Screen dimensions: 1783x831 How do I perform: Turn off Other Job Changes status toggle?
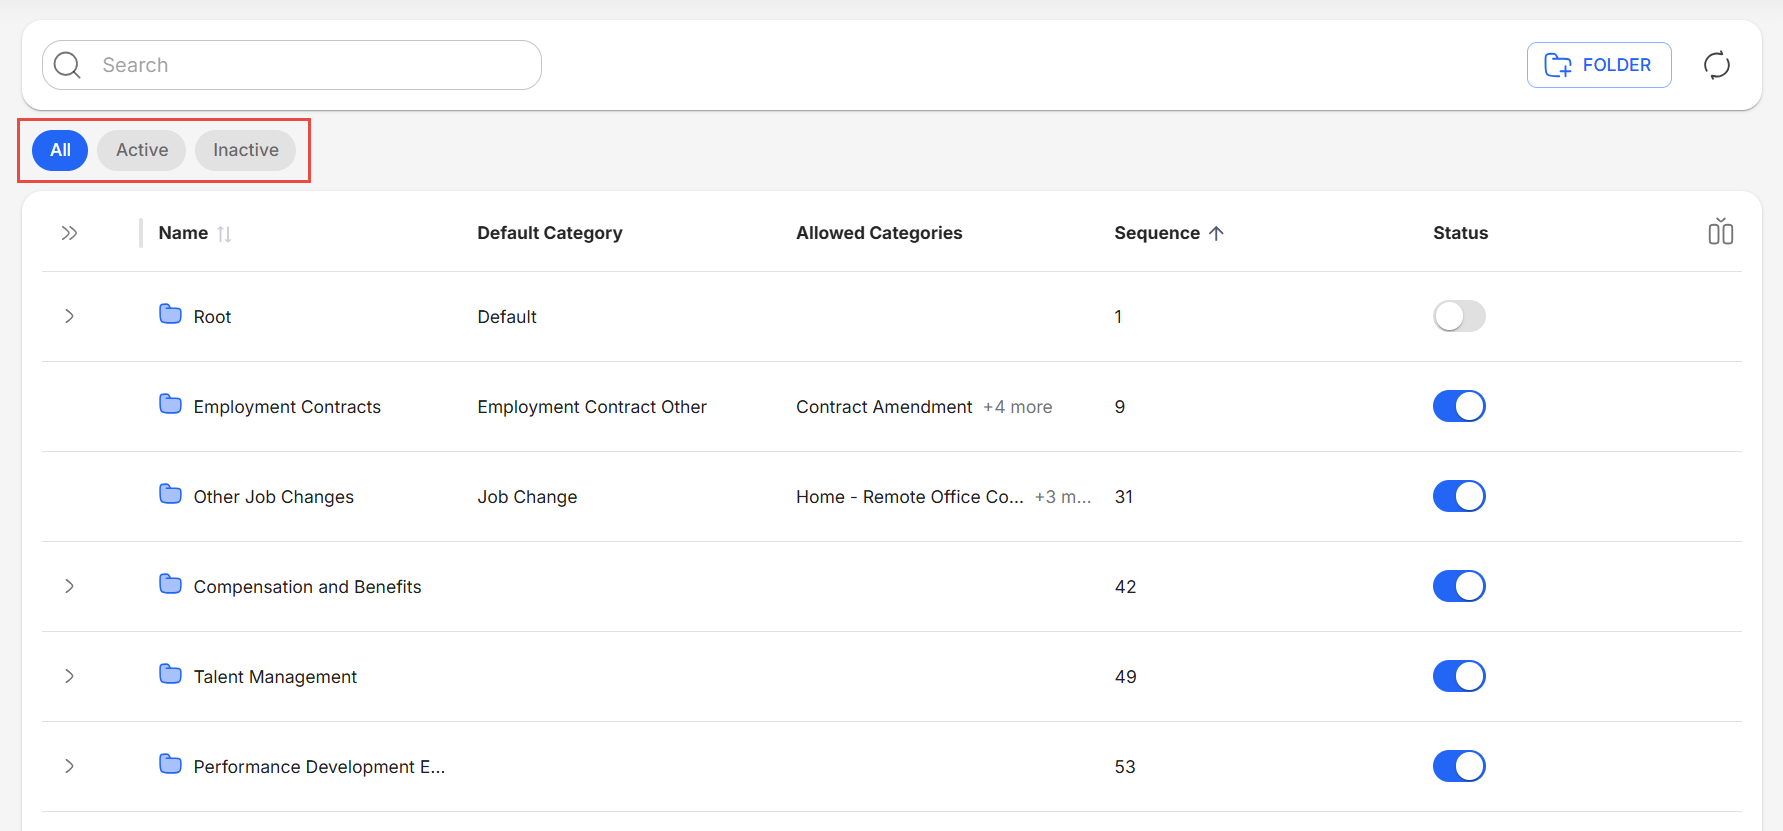[1458, 496]
